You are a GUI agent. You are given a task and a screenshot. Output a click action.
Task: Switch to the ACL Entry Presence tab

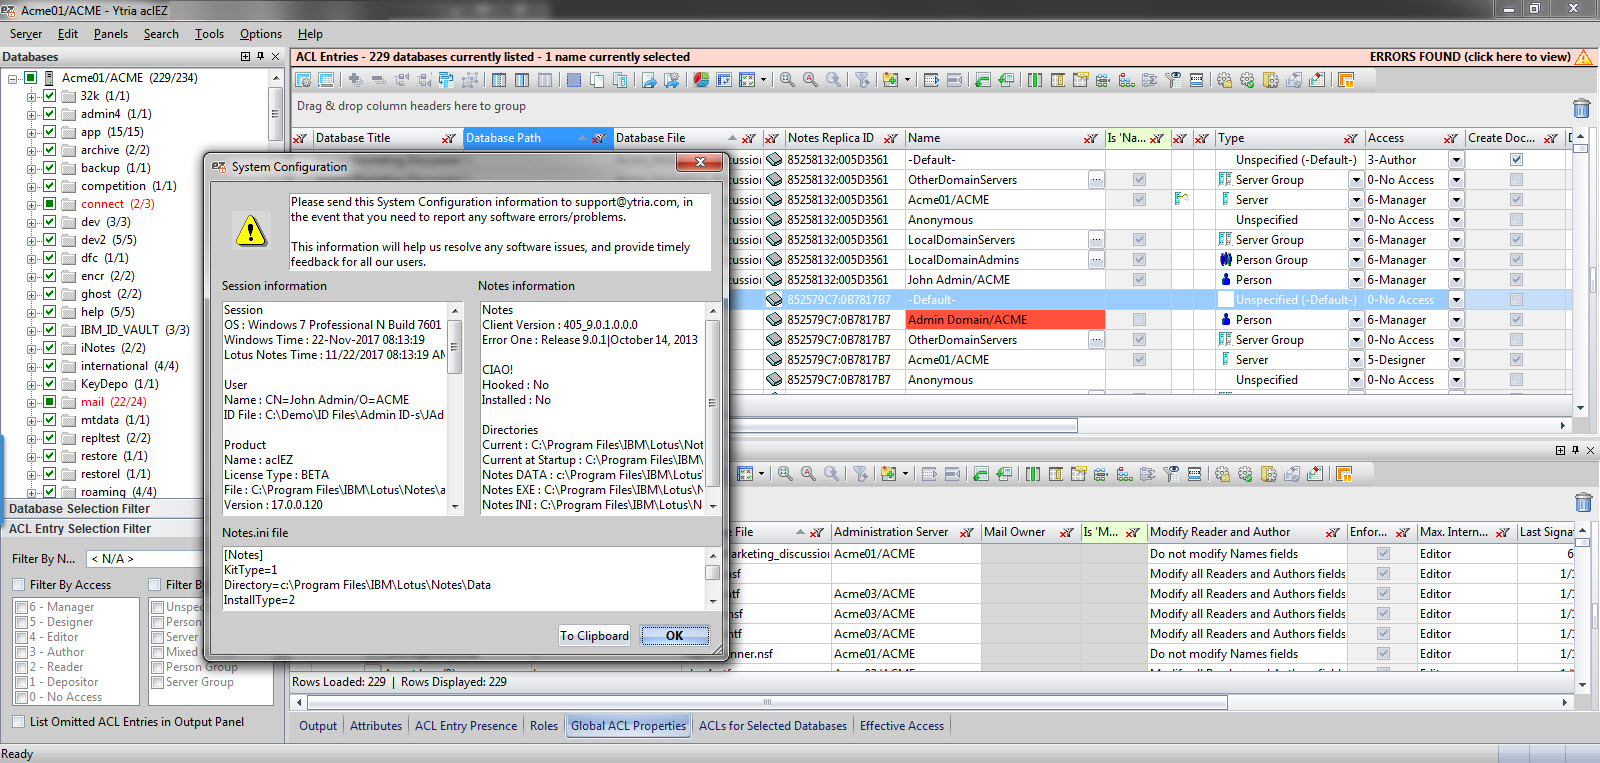pos(466,726)
